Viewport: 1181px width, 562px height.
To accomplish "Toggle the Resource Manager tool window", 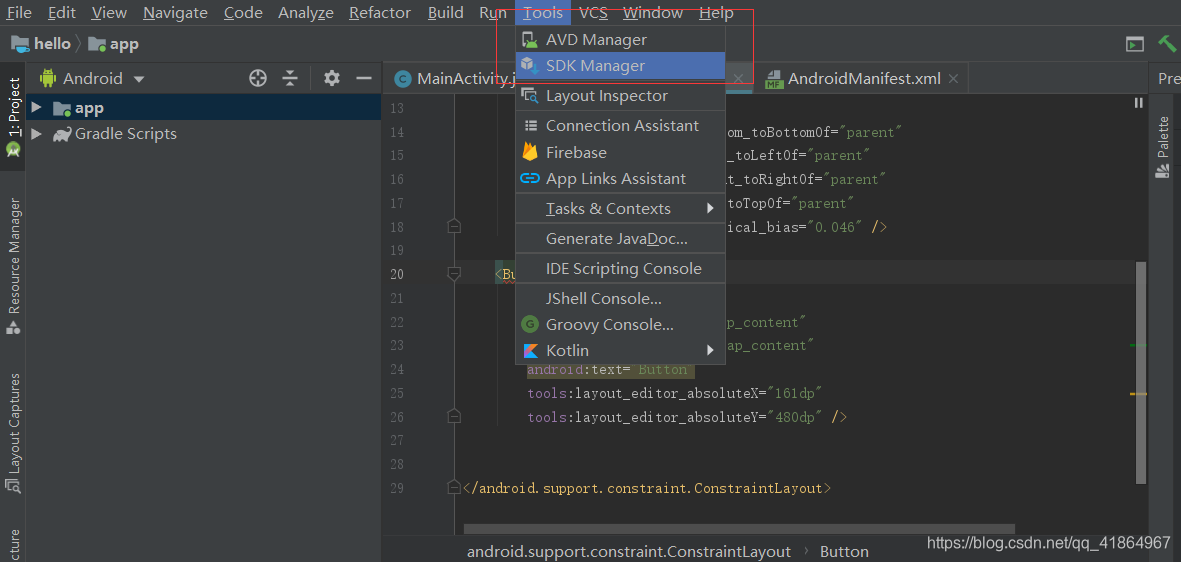I will pos(13,267).
